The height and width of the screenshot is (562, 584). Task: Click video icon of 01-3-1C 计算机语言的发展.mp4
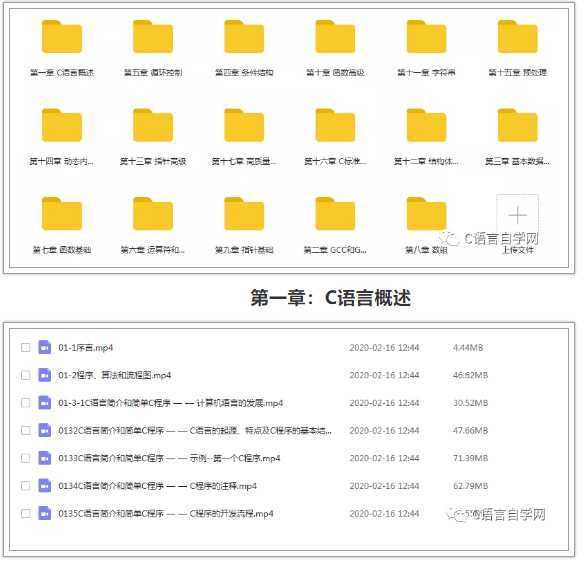coord(45,403)
